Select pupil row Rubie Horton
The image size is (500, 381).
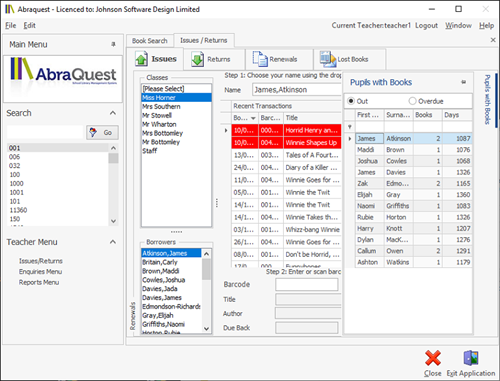pos(414,217)
